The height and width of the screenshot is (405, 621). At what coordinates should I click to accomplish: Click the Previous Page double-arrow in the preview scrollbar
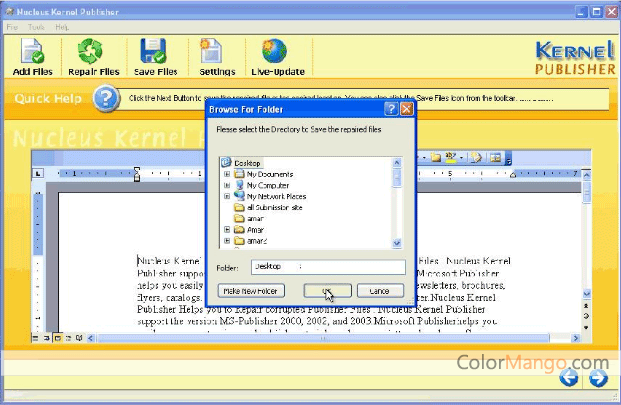point(587,306)
